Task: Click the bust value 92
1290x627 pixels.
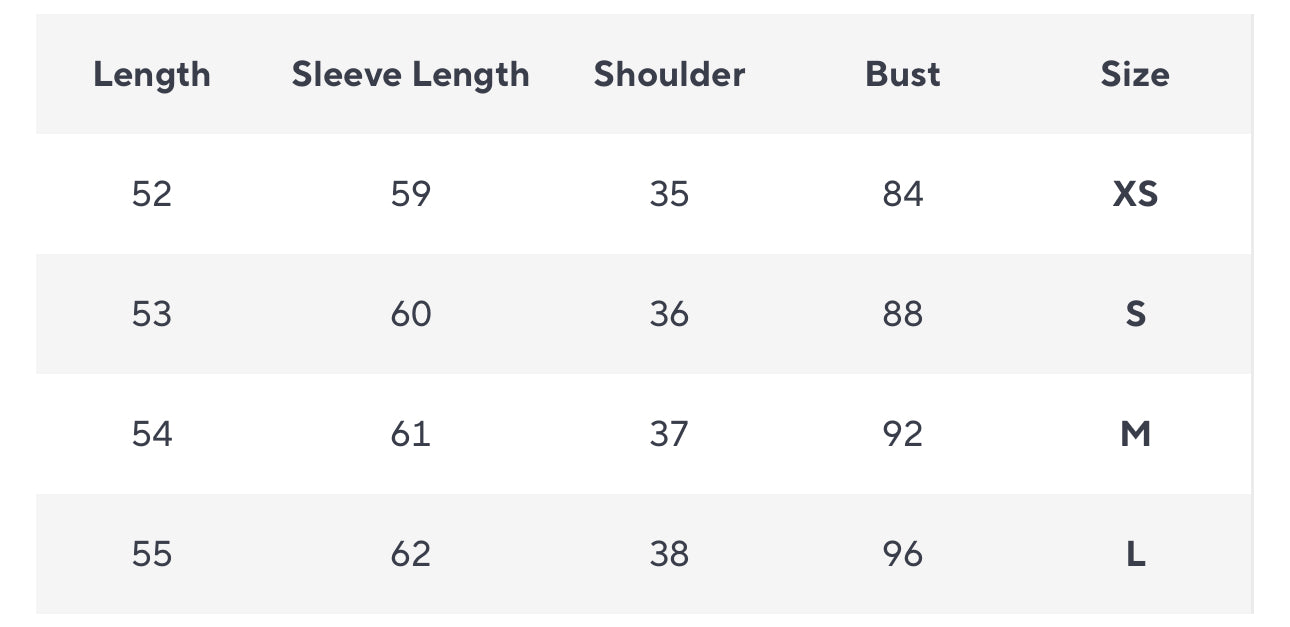Action: tap(903, 434)
